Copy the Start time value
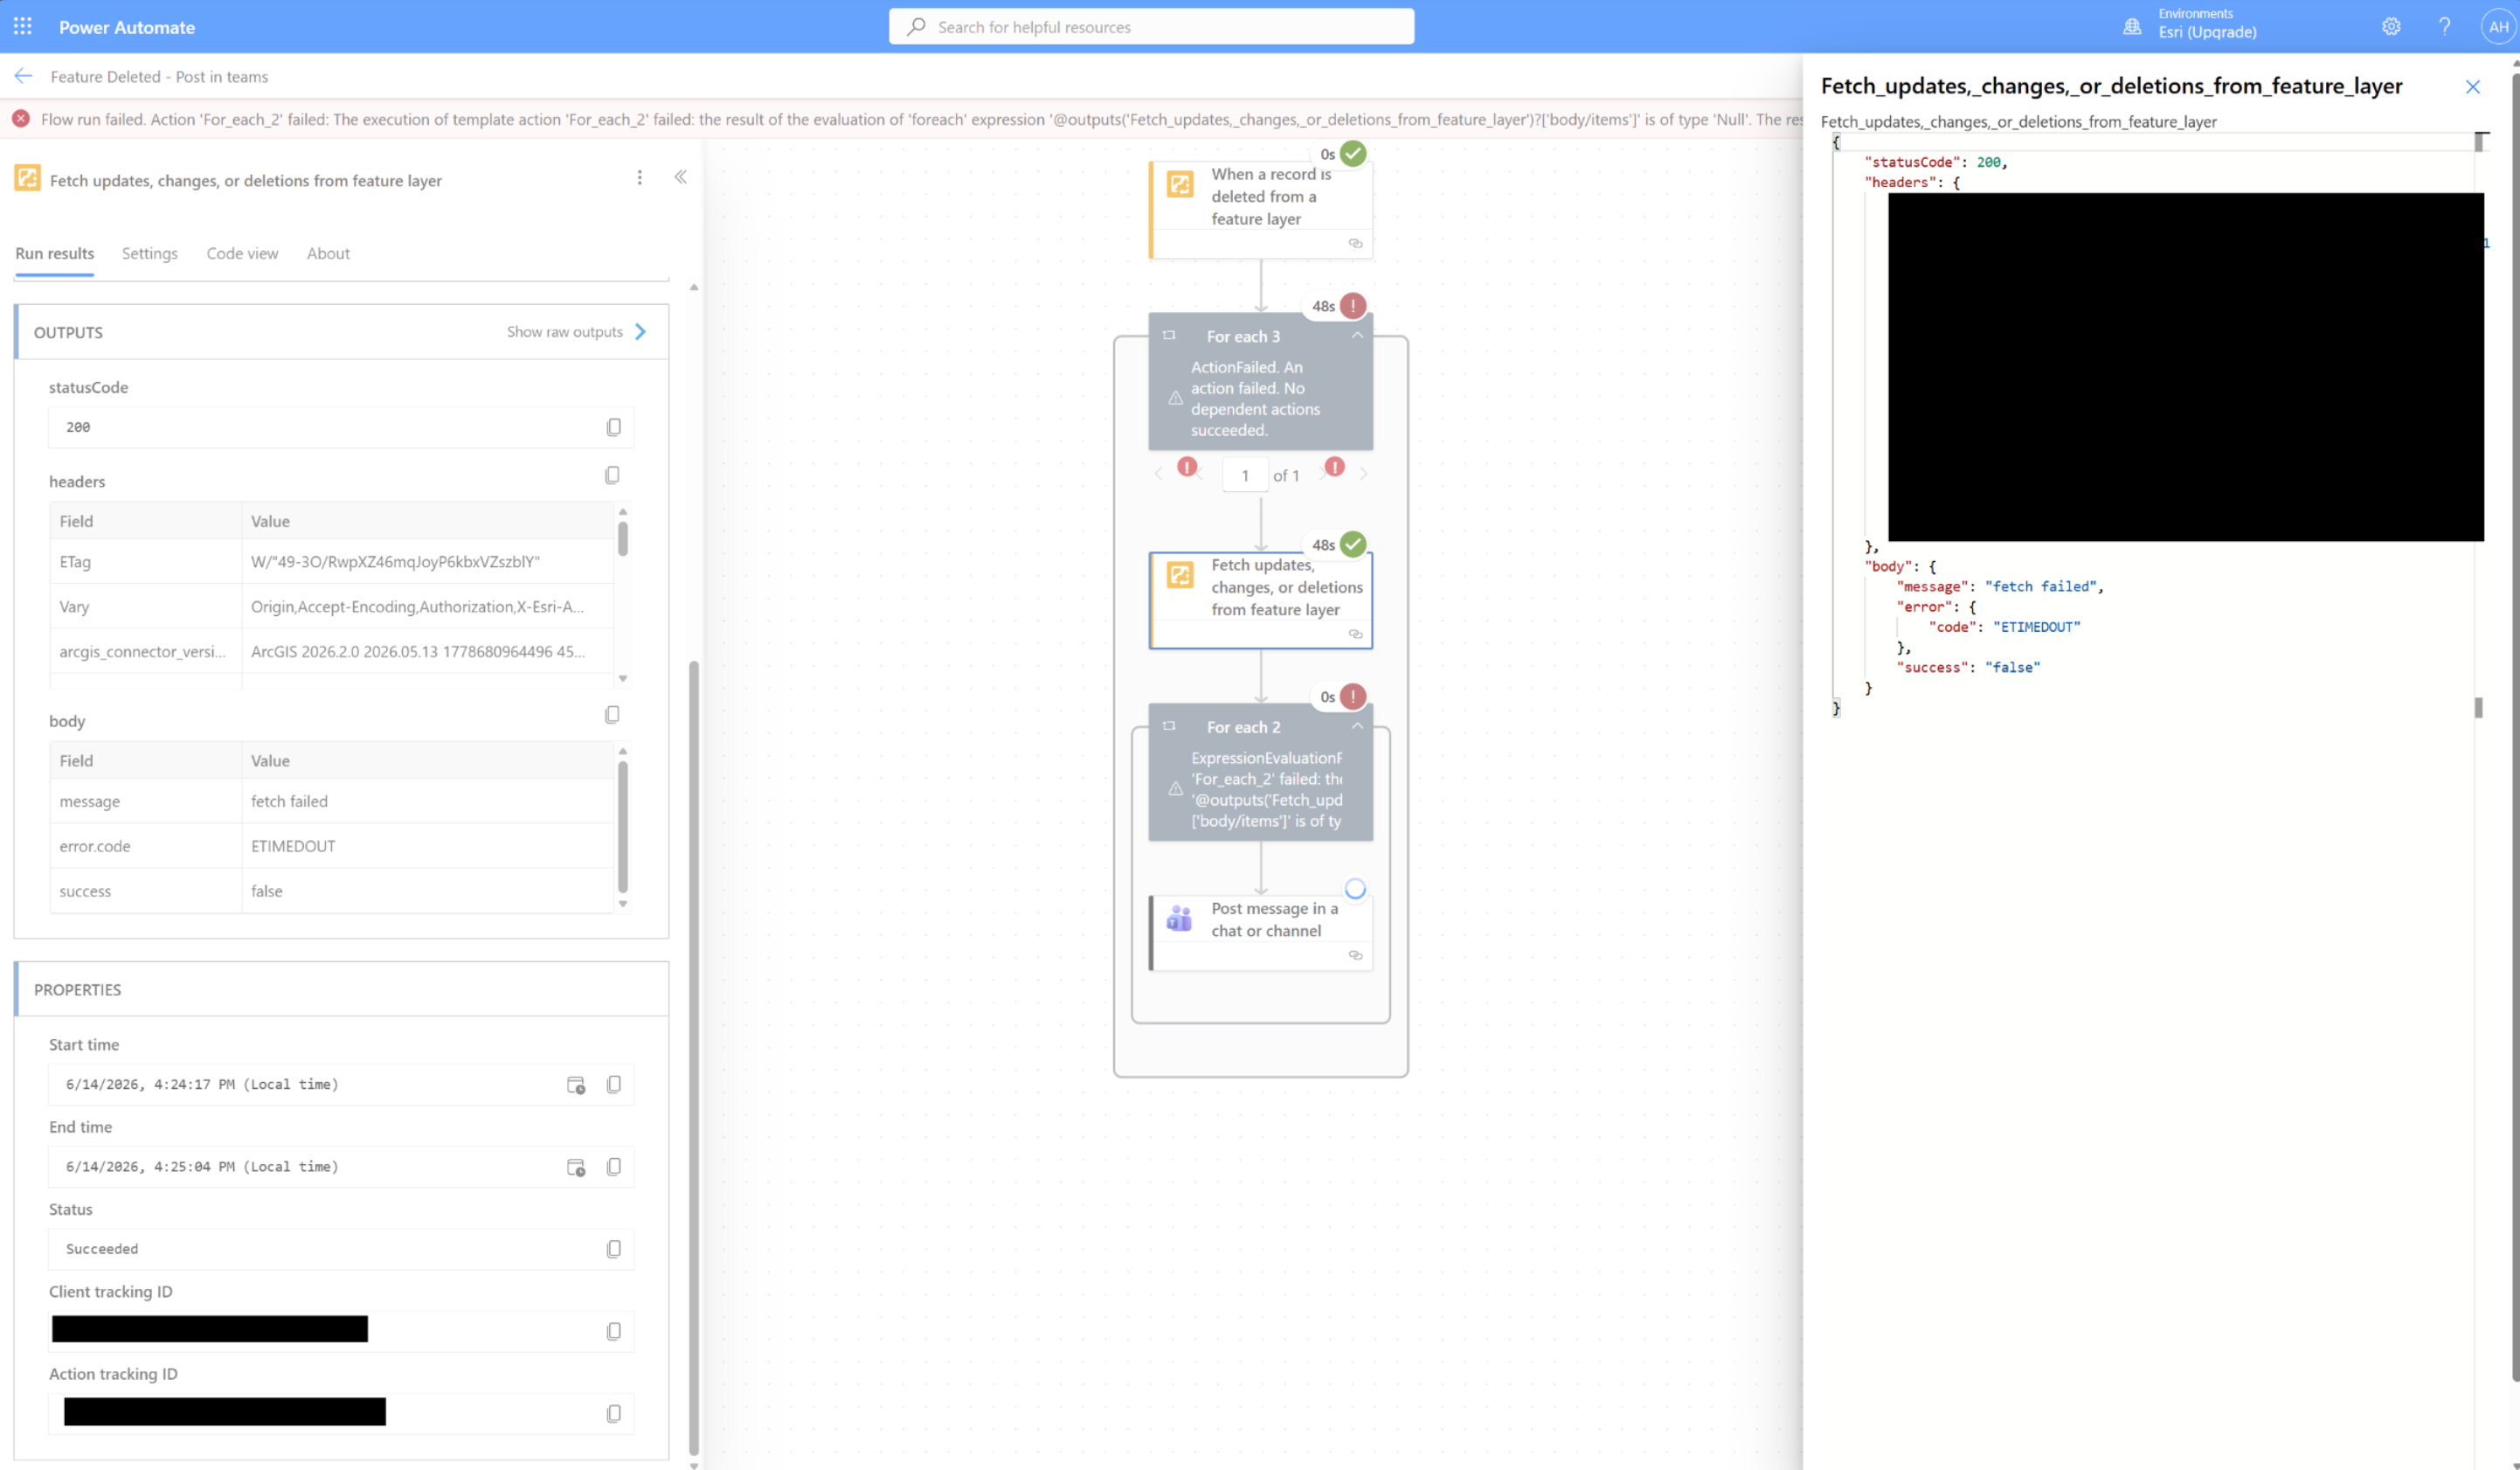 [x=613, y=1085]
